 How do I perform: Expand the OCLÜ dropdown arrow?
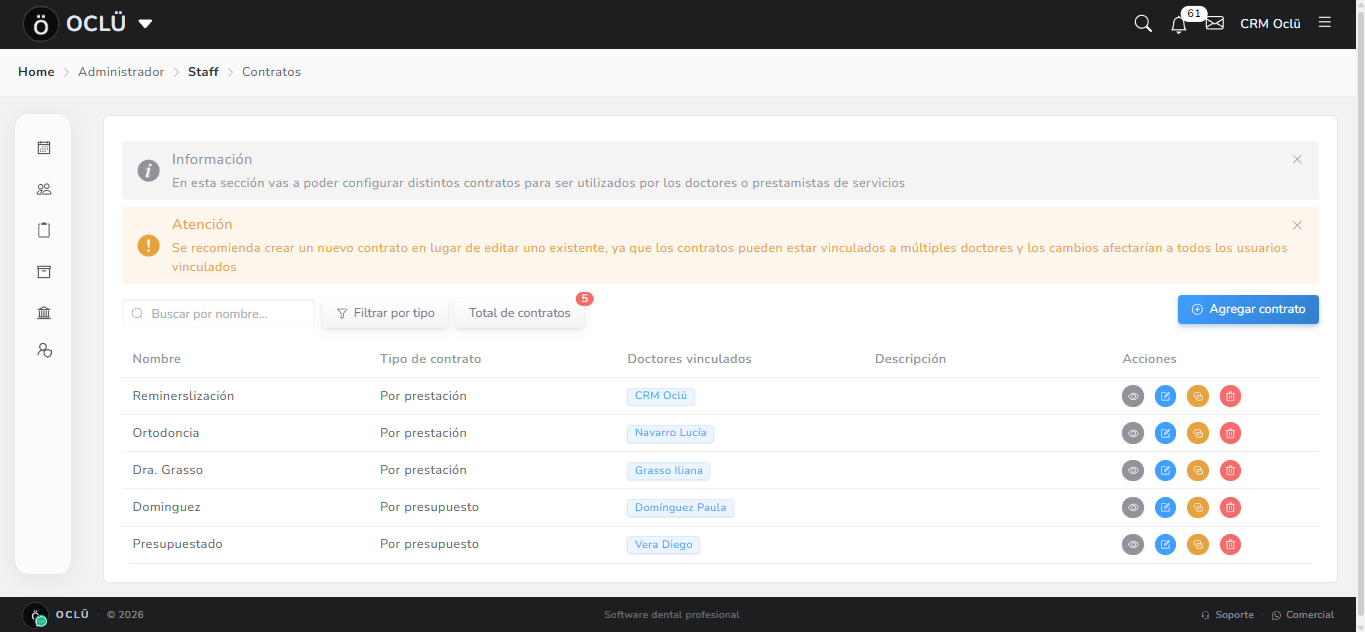[x=145, y=24]
